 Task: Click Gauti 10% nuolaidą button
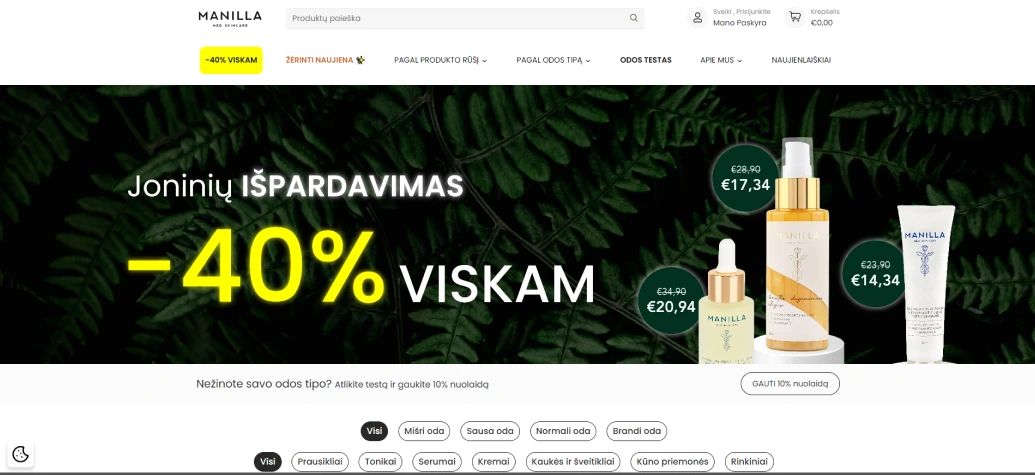tap(790, 384)
